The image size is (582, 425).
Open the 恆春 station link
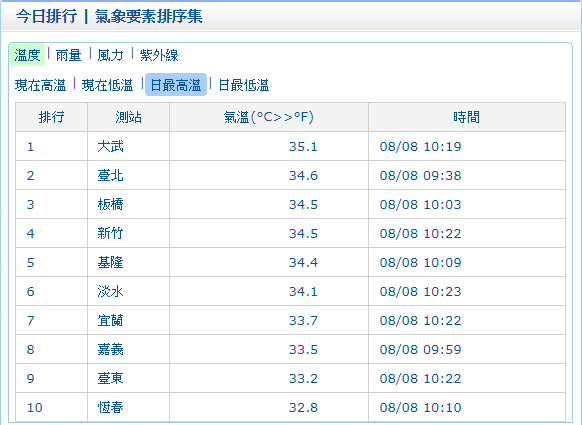(110, 407)
